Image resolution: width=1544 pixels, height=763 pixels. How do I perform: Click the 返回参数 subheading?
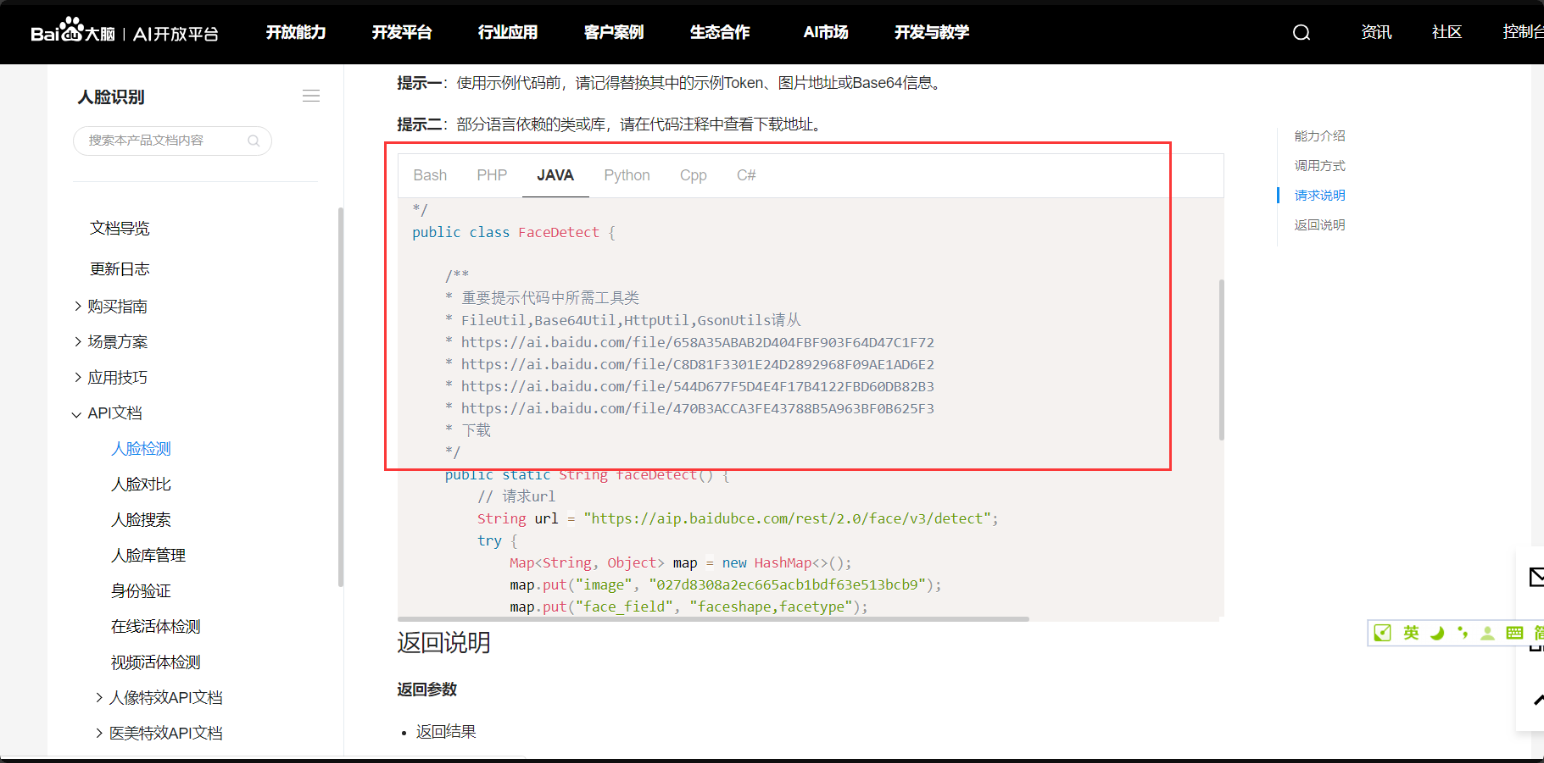point(427,689)
